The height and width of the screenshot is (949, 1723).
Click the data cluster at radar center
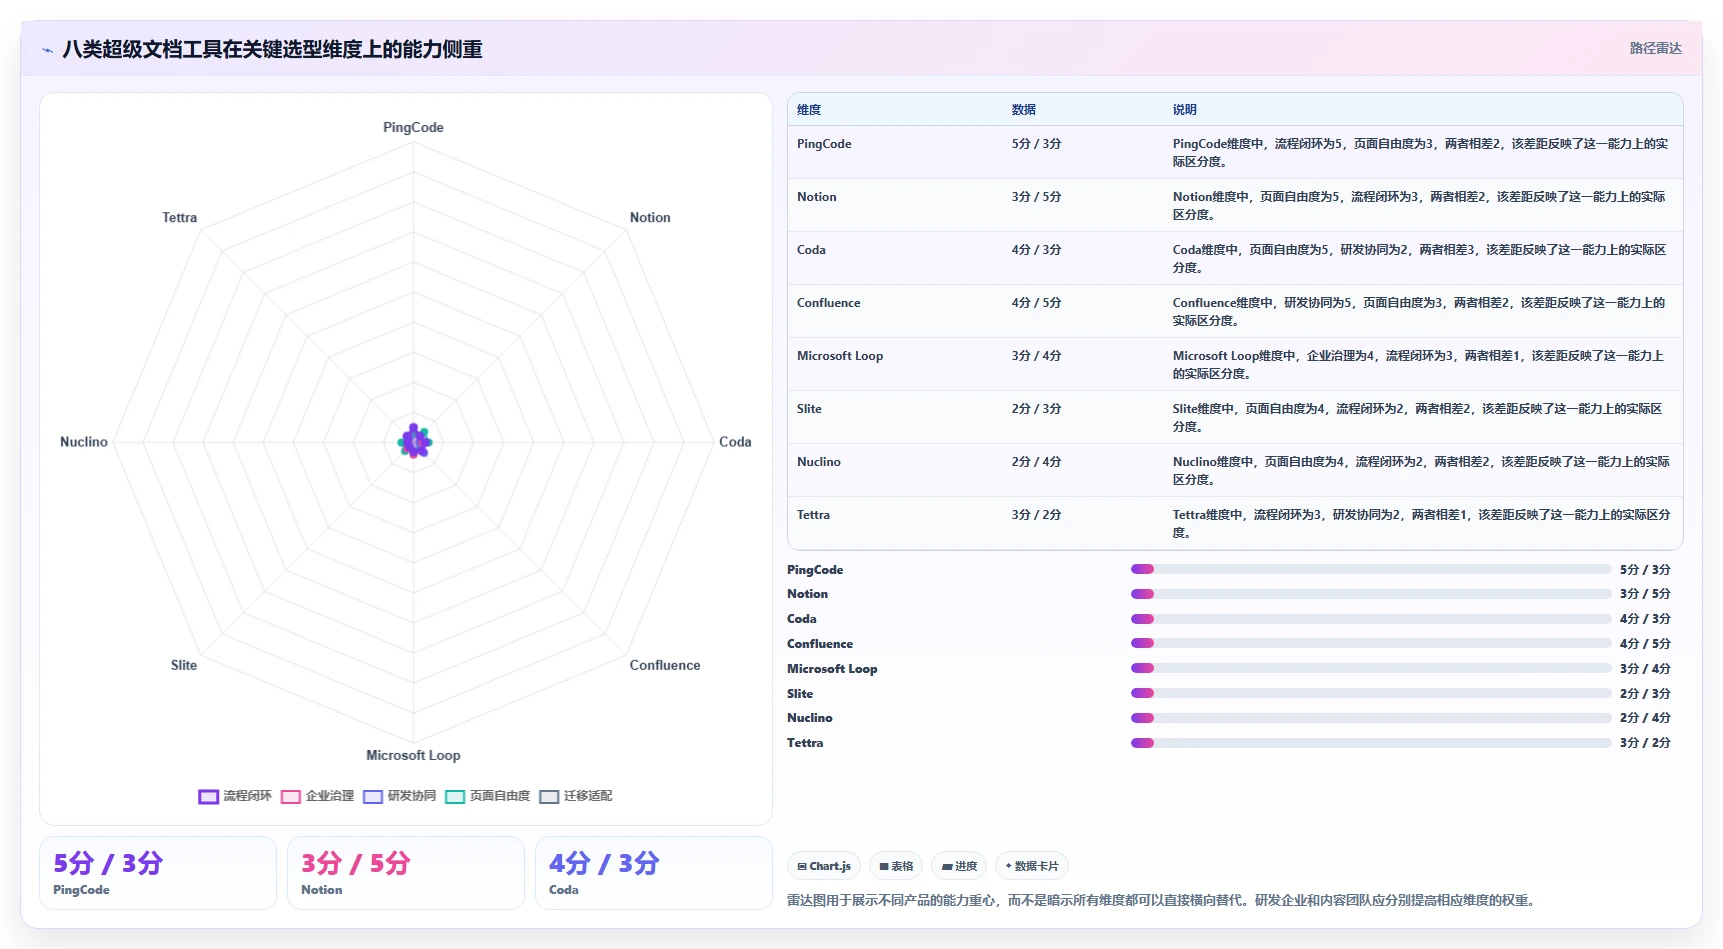tap(414, 441)
